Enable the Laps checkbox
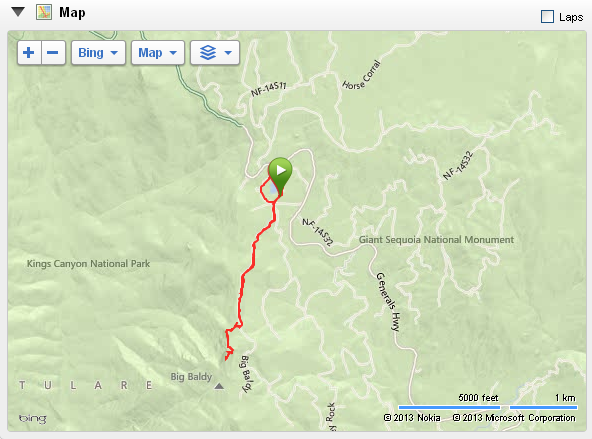Viewport: 592px width, 439px height. [547, 17]
